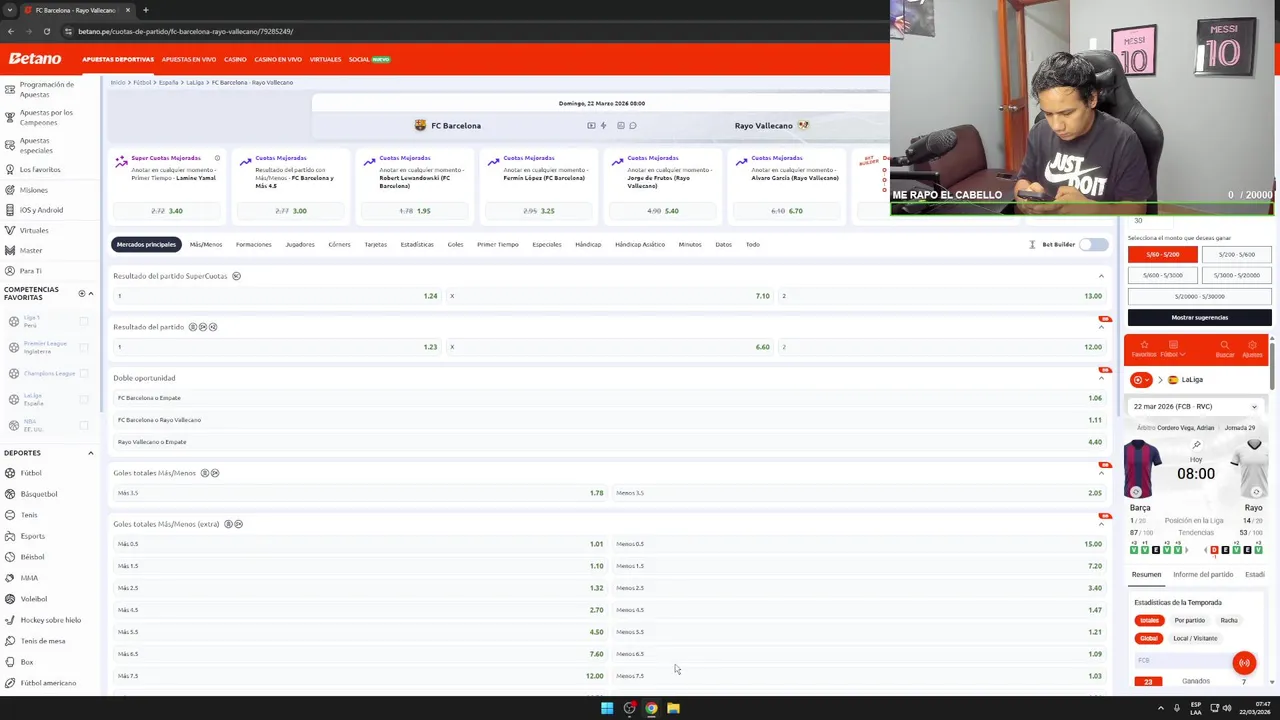Viewport: 1280px width, 720px height.
Task: Open Informe del partido tab
Action: click(1203, 575)
